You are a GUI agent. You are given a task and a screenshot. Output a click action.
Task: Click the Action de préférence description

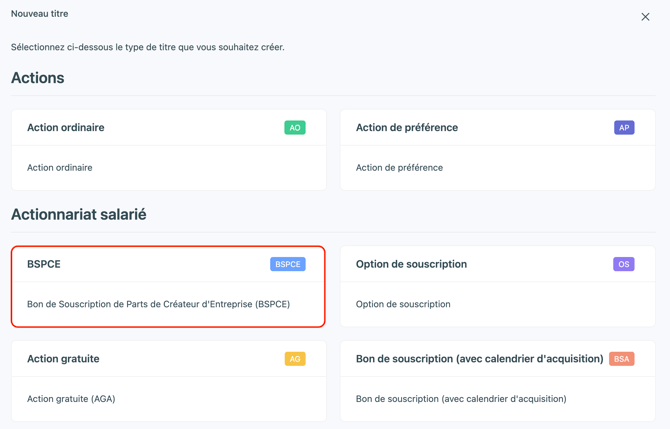click(399, 167)
